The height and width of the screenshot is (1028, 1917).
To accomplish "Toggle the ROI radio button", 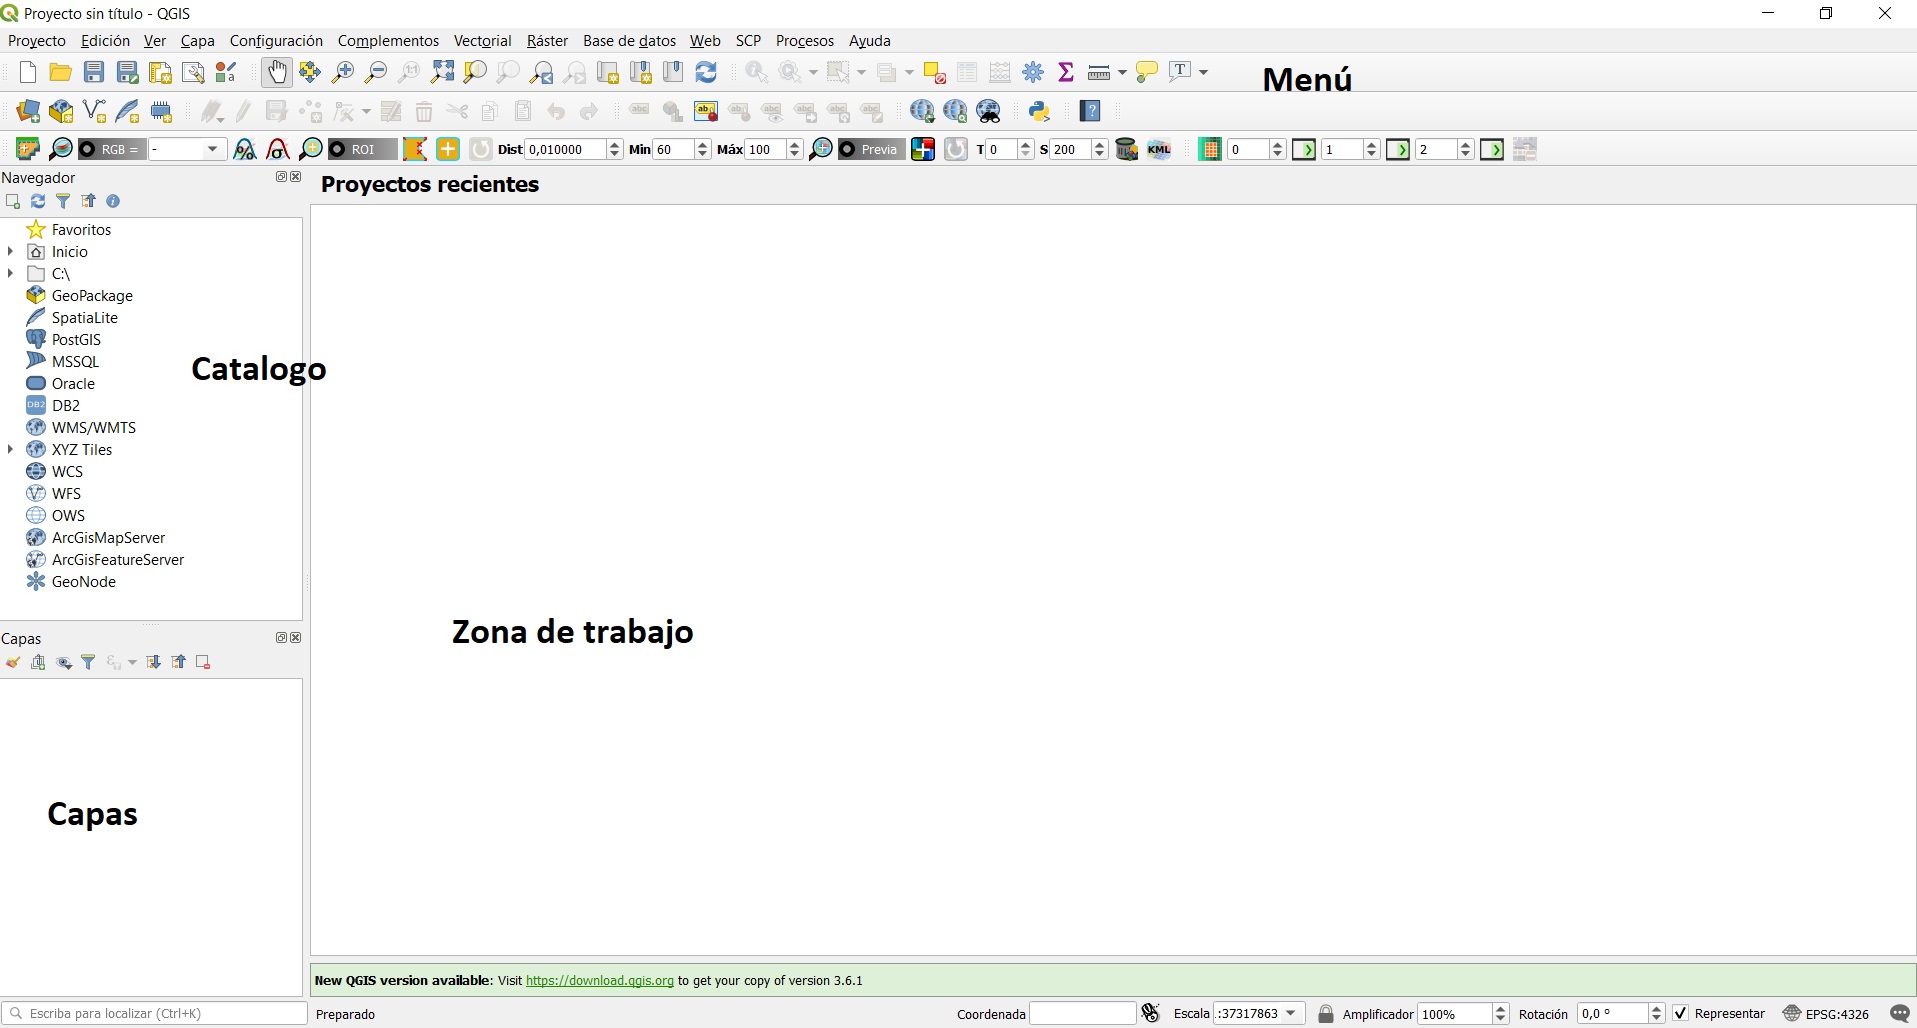I will tap(338, 149).
